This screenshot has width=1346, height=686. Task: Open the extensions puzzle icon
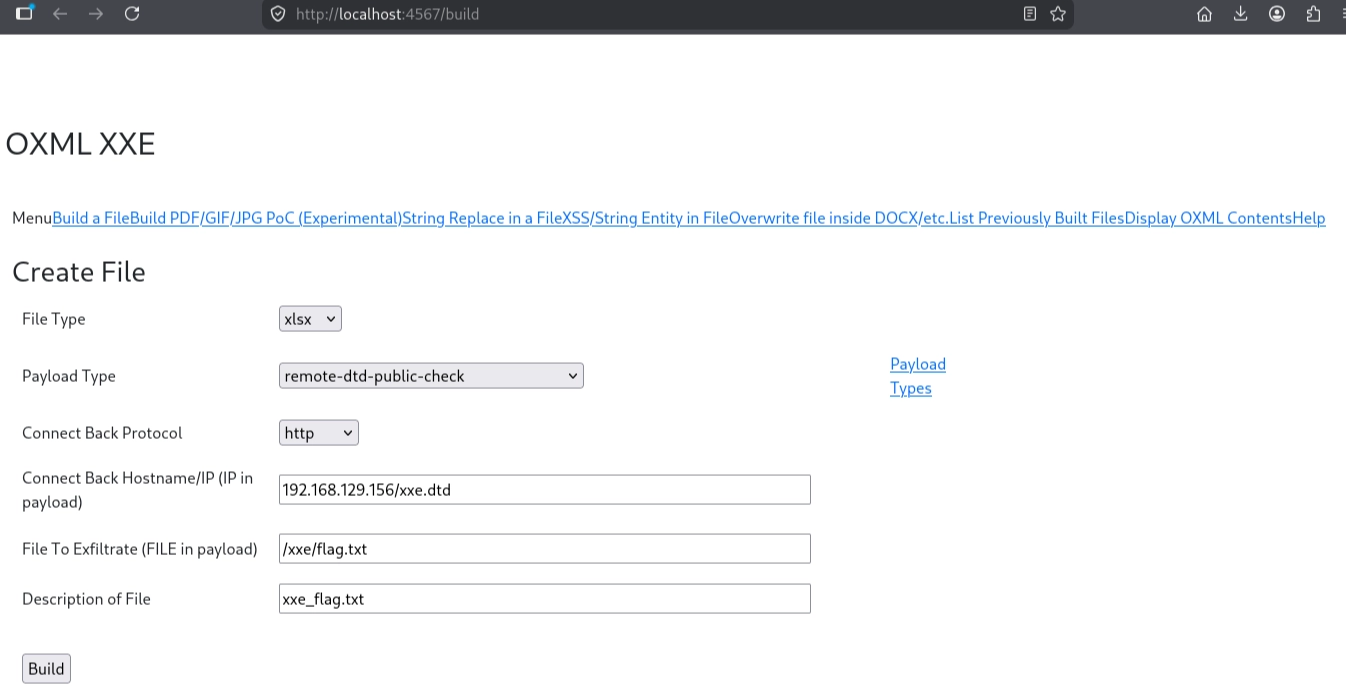tap(1313, 14)
